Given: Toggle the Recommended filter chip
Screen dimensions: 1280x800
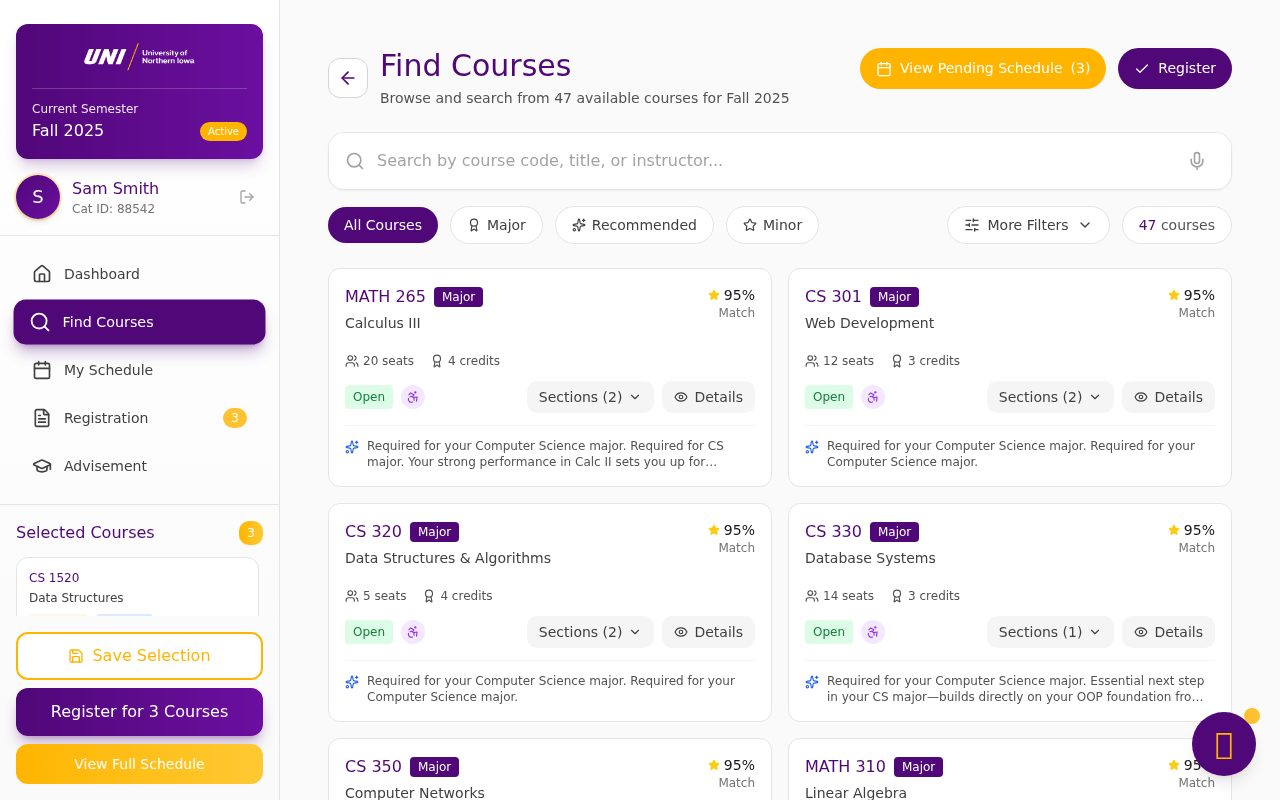Looking at the screenshot, I should click(634, 225).
